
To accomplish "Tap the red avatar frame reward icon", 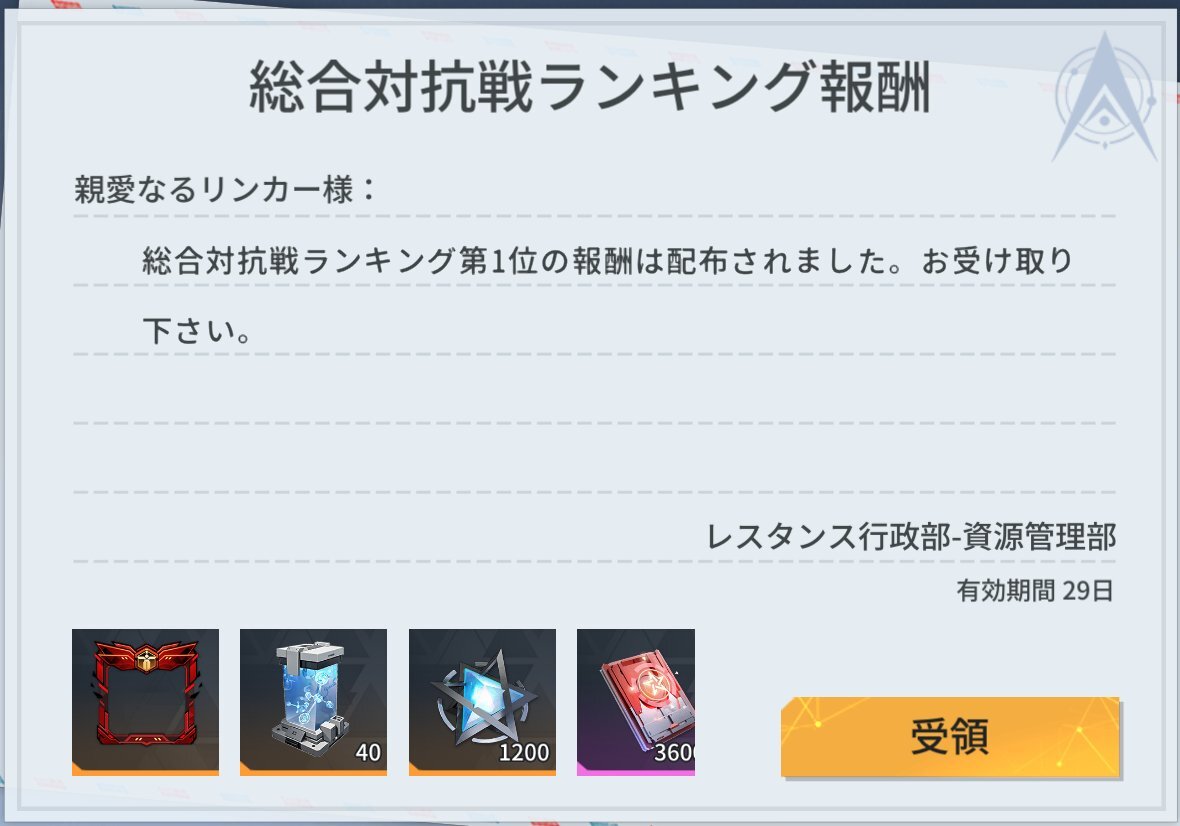I will click(145, 702).
